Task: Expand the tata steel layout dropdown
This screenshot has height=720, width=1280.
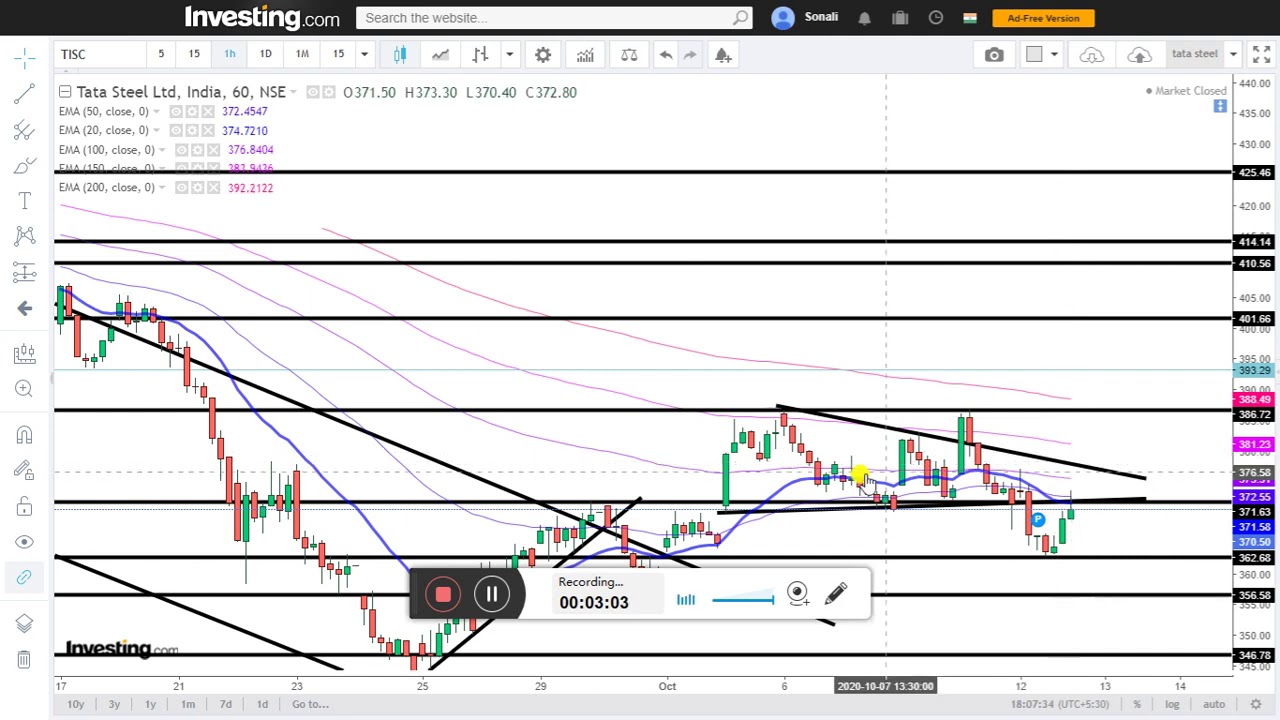Action: pyautogui.click(x=1233, y=55)
